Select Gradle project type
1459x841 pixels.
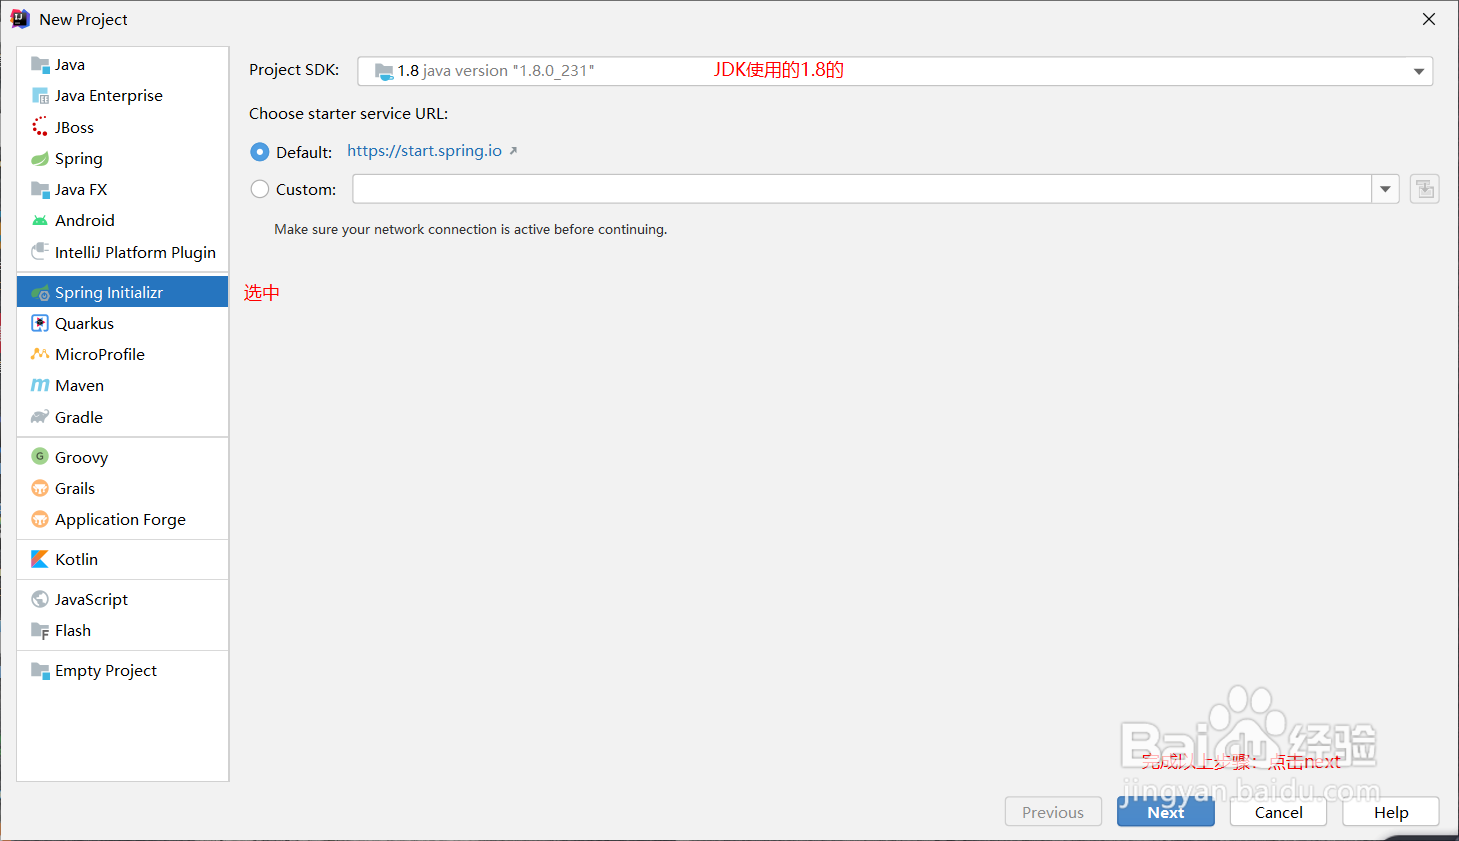pos(123,417)
